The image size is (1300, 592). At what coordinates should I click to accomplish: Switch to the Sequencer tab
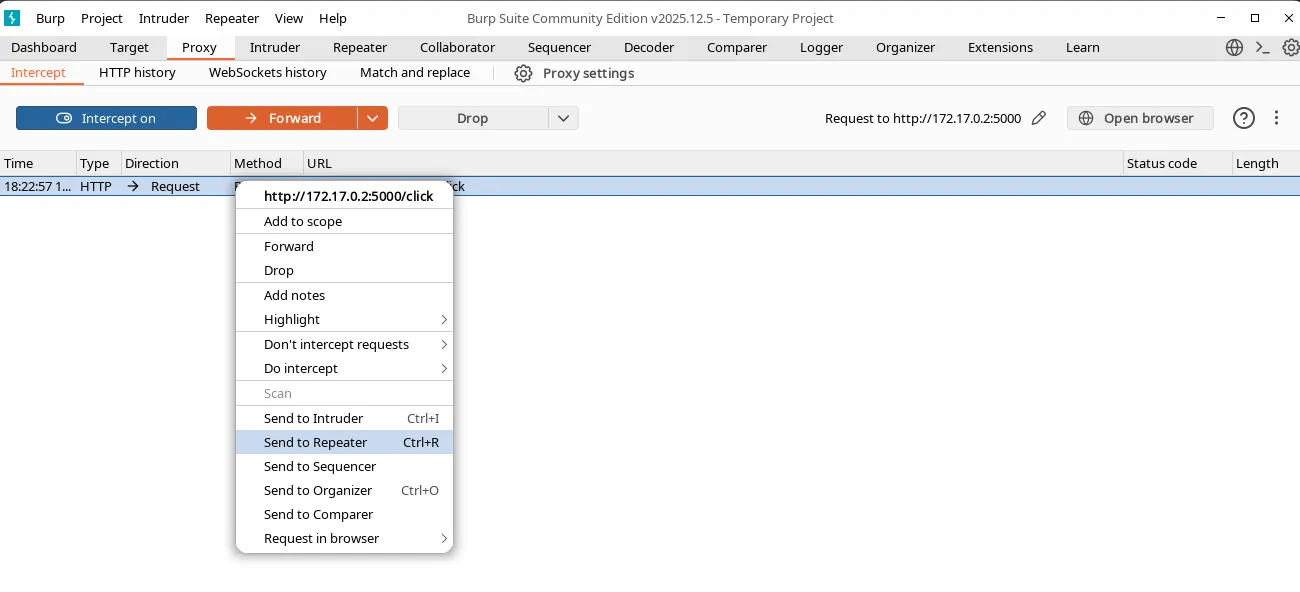point(560,47)
